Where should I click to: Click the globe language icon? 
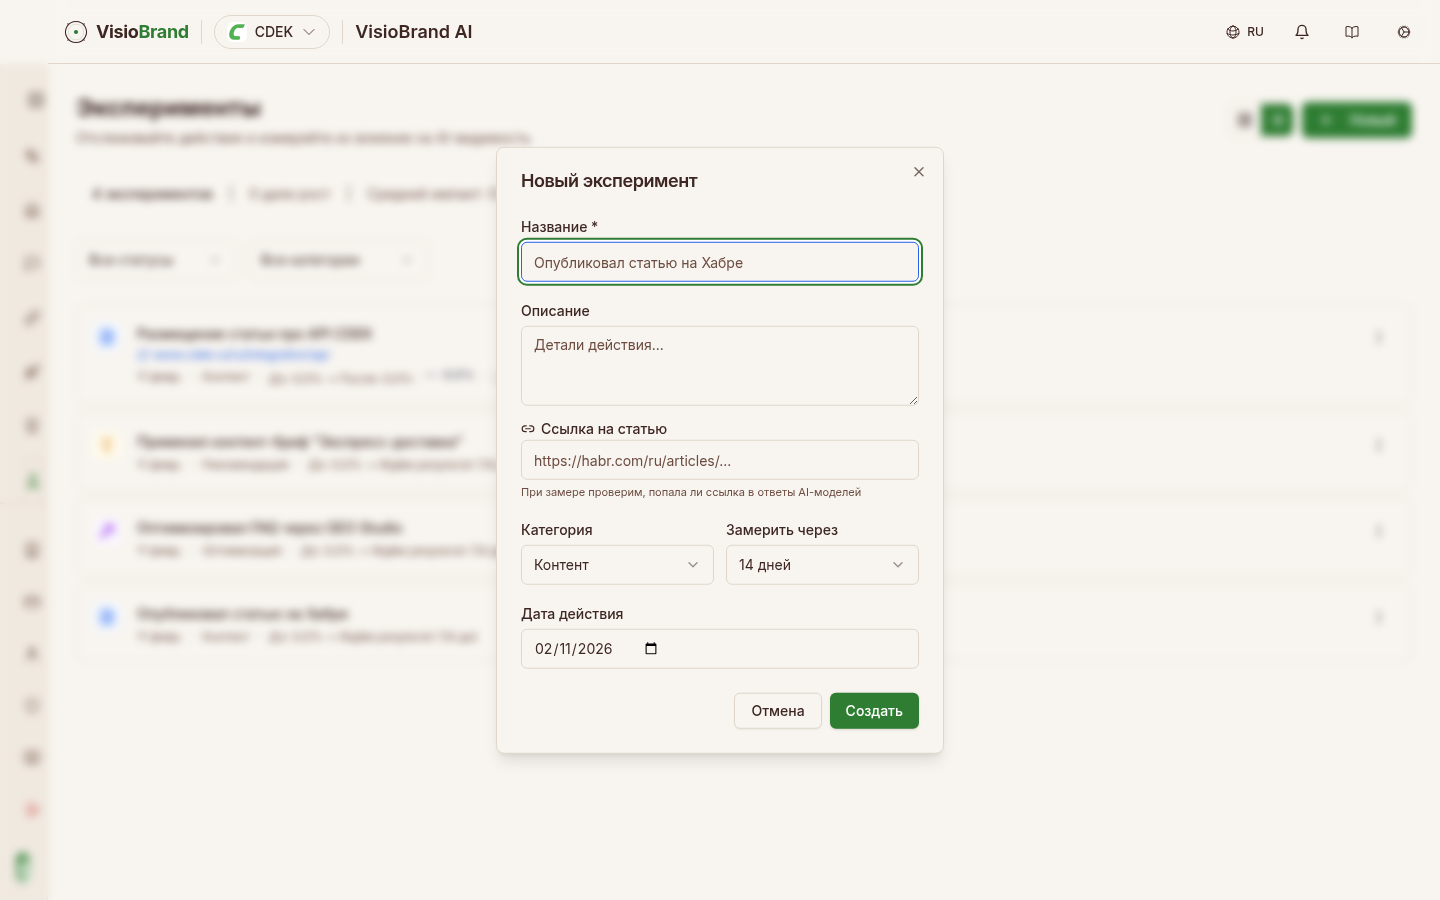1233,32
